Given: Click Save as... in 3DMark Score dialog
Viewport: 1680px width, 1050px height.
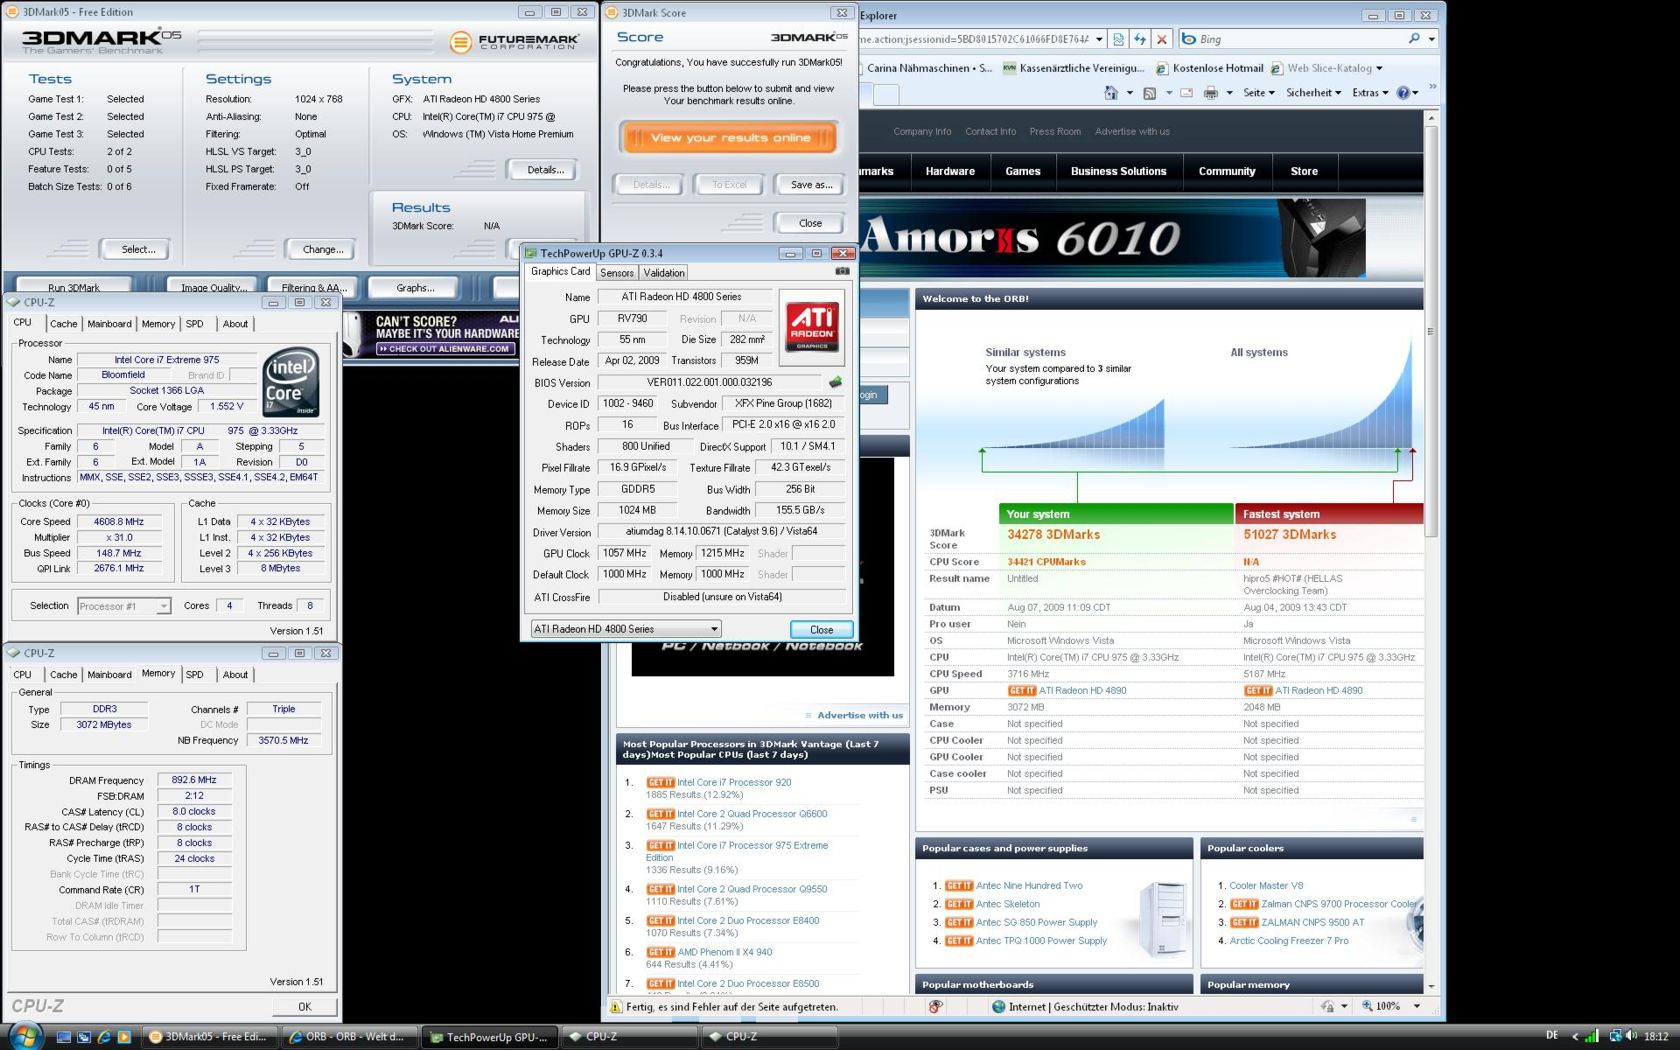Looking at the screenshot, I should [811, 185].
